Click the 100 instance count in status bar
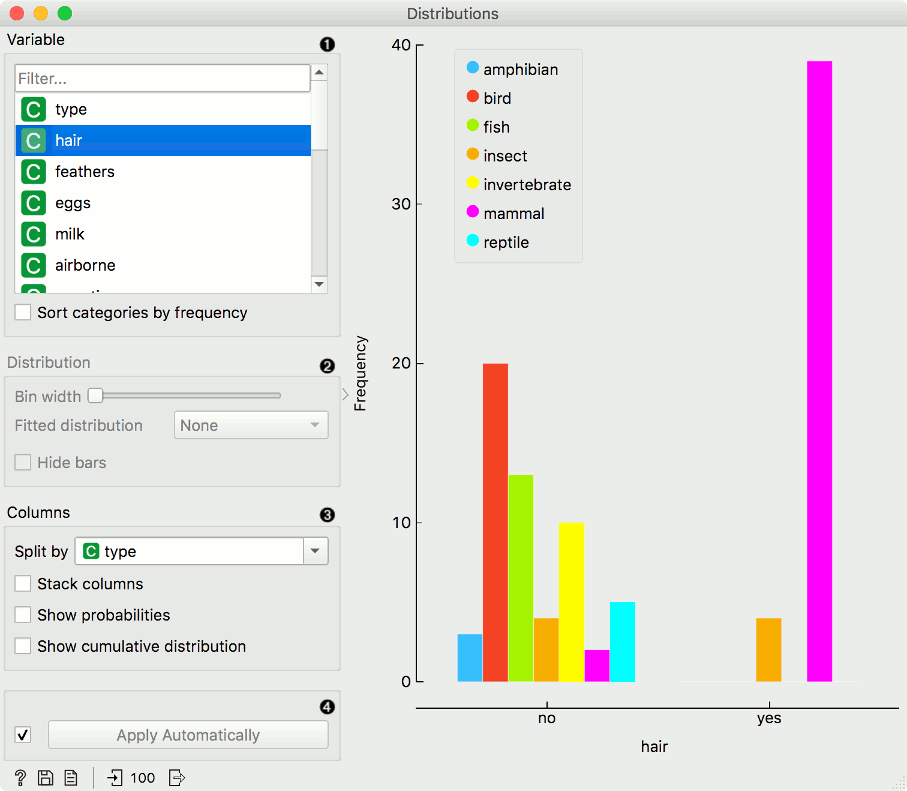907x791 pixels. [x=143, y=778]
